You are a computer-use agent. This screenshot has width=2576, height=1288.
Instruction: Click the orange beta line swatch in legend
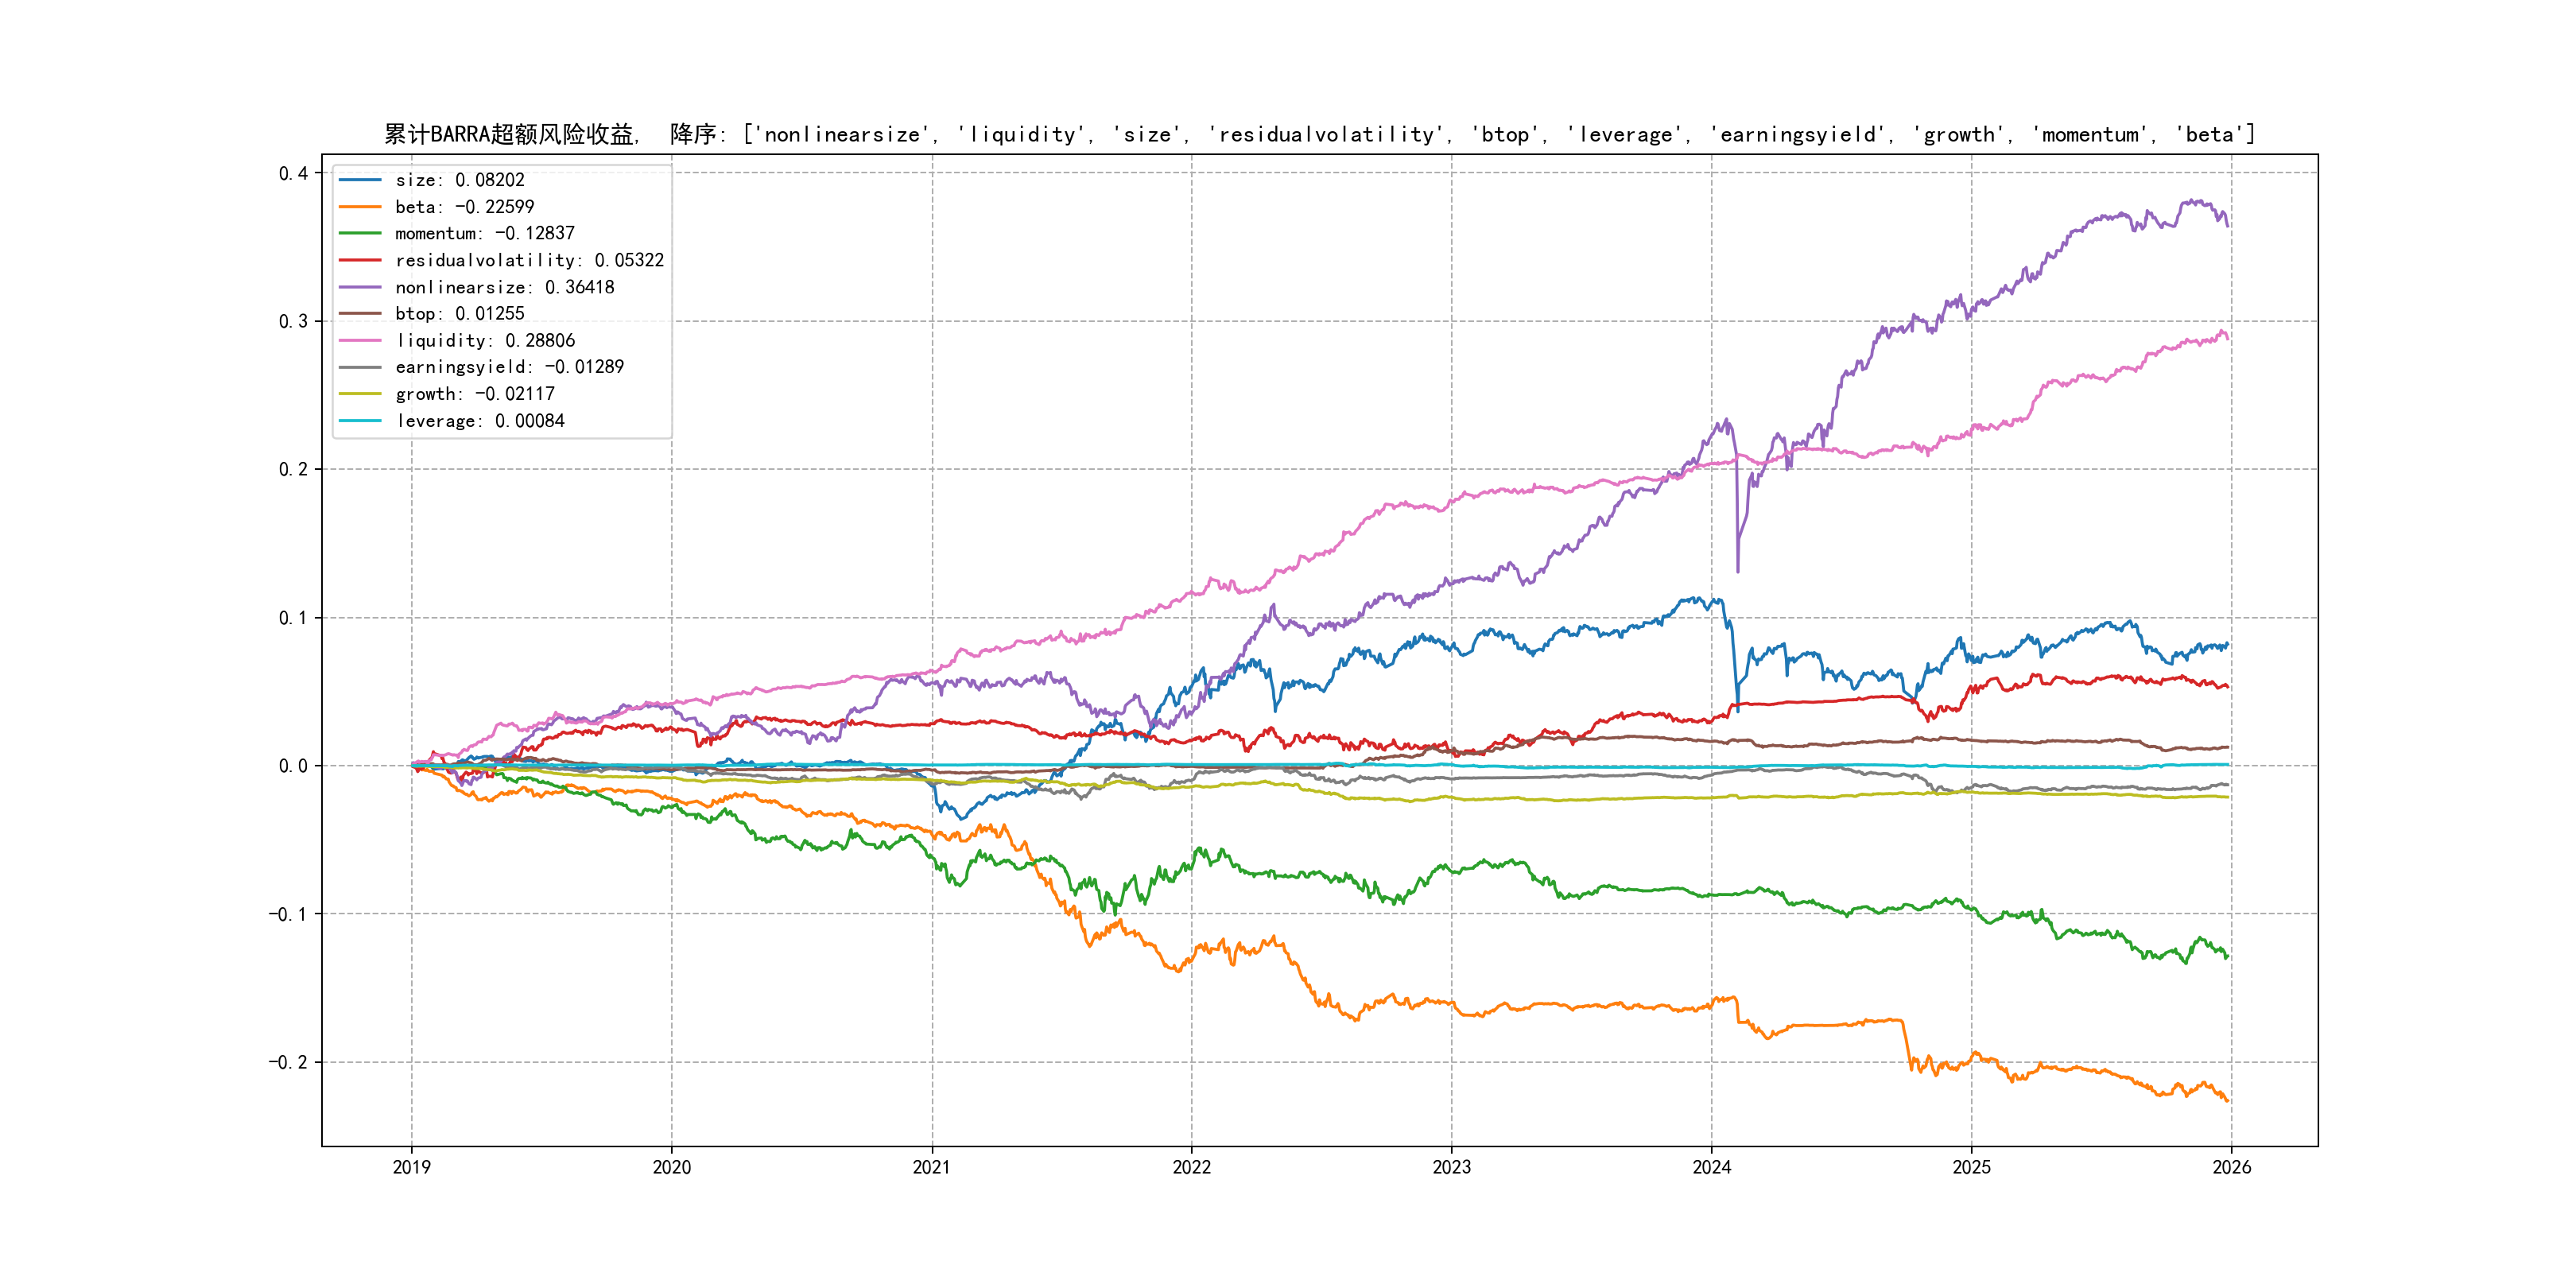(360, 207)
